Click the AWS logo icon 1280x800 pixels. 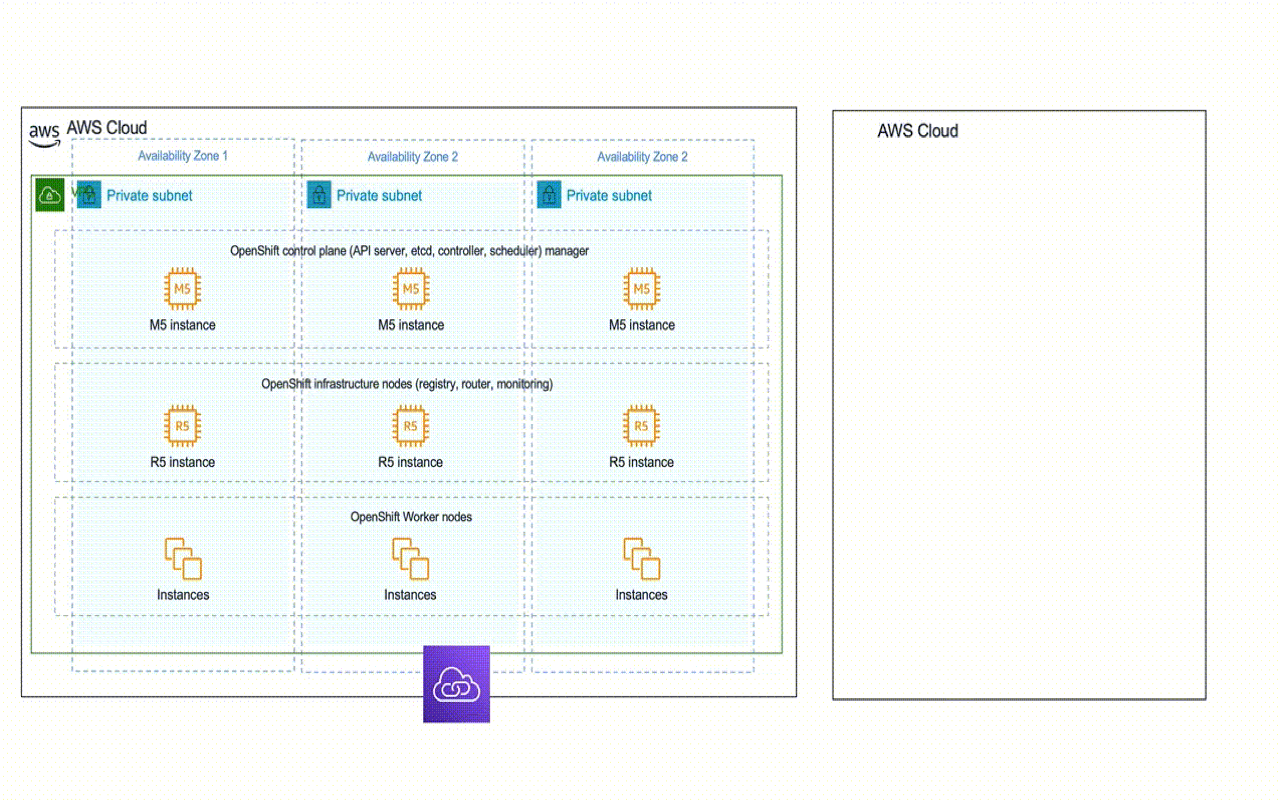[44, 134]
